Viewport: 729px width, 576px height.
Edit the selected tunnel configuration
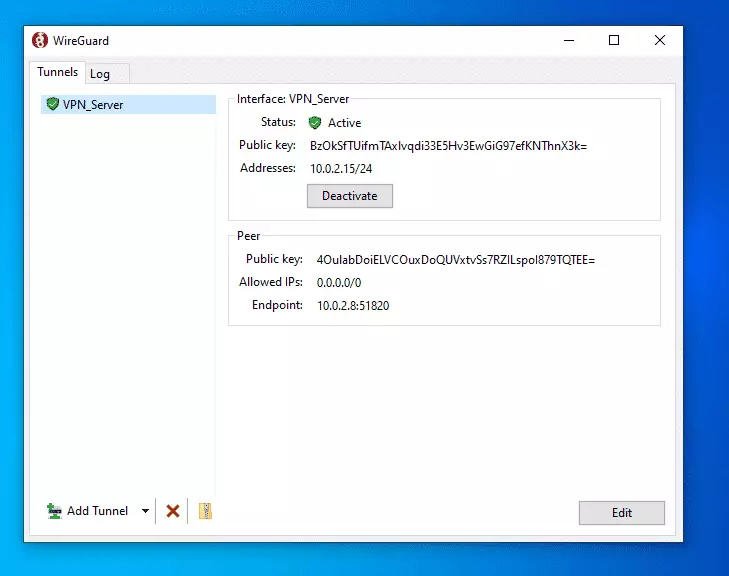(x=622, y=513)
